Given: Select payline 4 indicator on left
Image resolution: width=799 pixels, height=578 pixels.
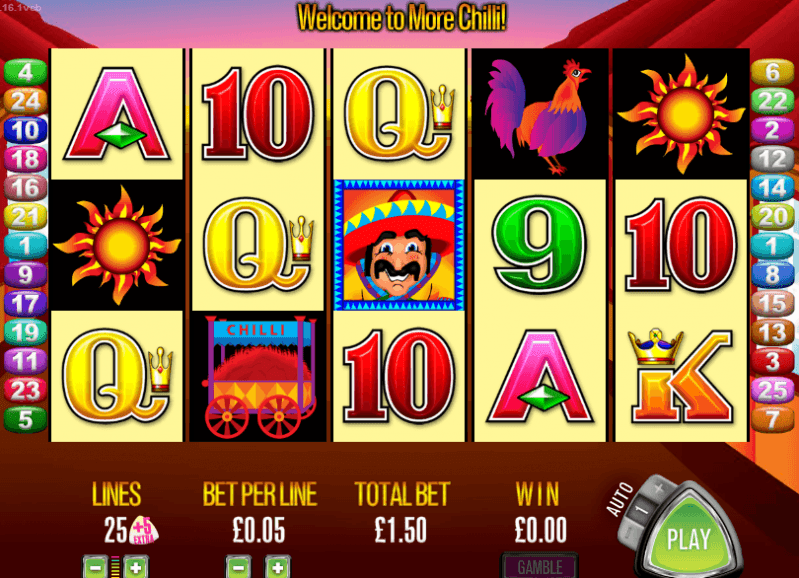Looking at the screenshot, I should 25,72.
